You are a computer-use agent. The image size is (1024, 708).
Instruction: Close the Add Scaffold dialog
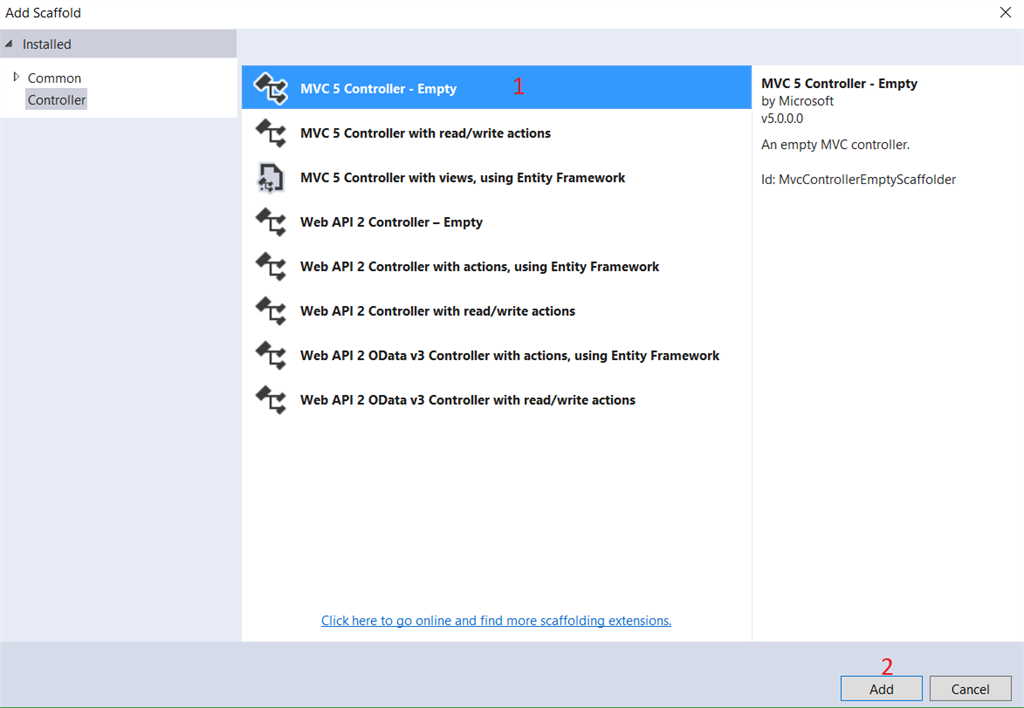[1005, 12]
